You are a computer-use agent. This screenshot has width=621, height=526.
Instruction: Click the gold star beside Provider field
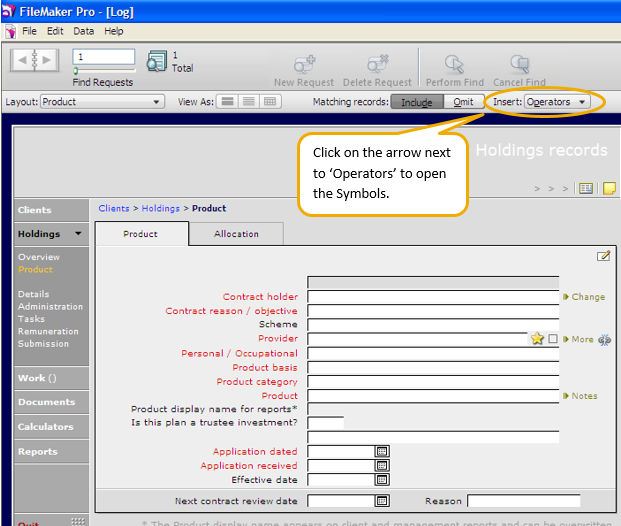coord(537,339)
